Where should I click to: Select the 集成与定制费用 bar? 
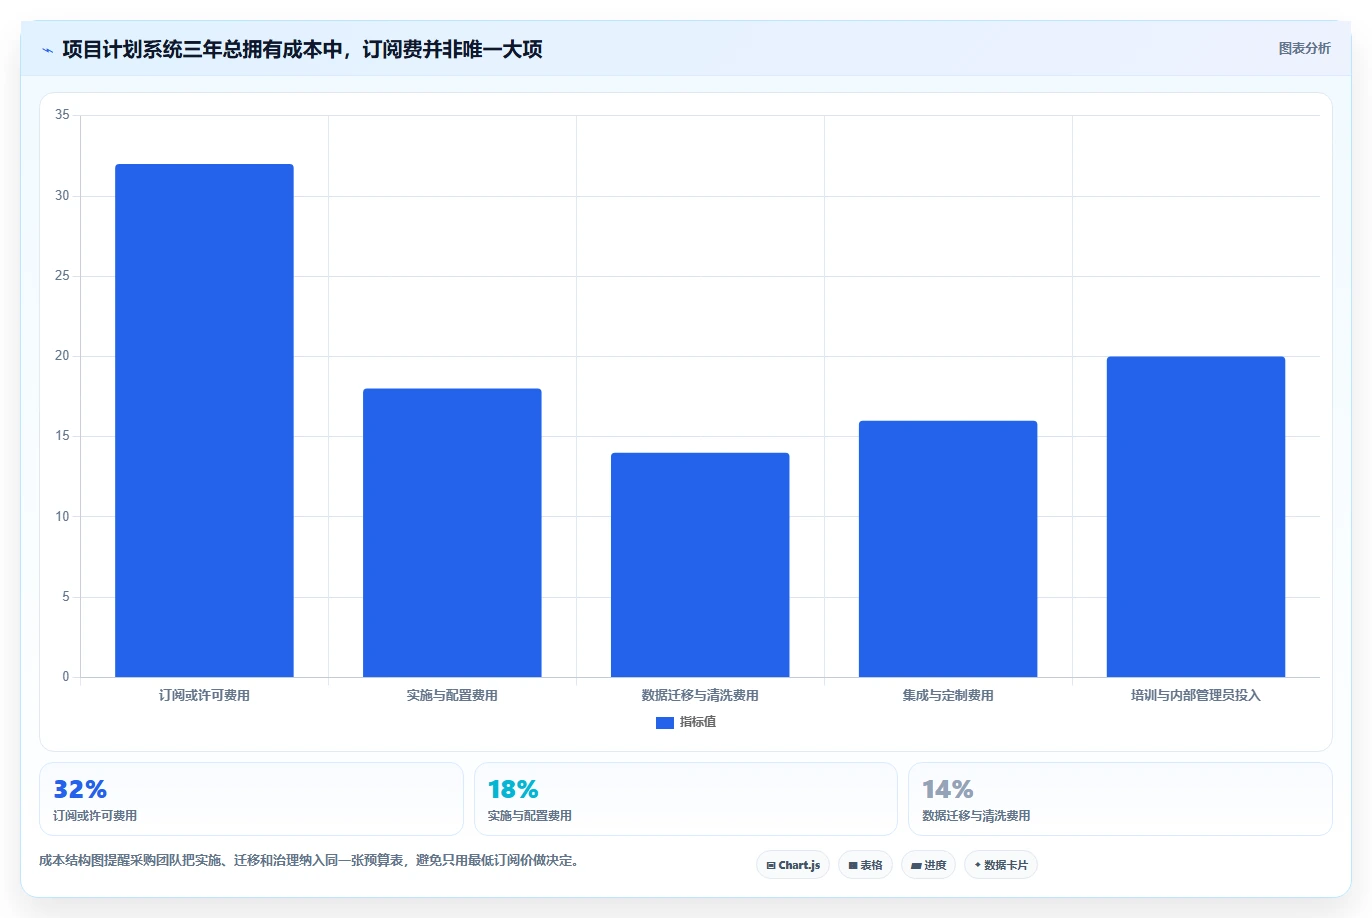[x=948, y=549]
